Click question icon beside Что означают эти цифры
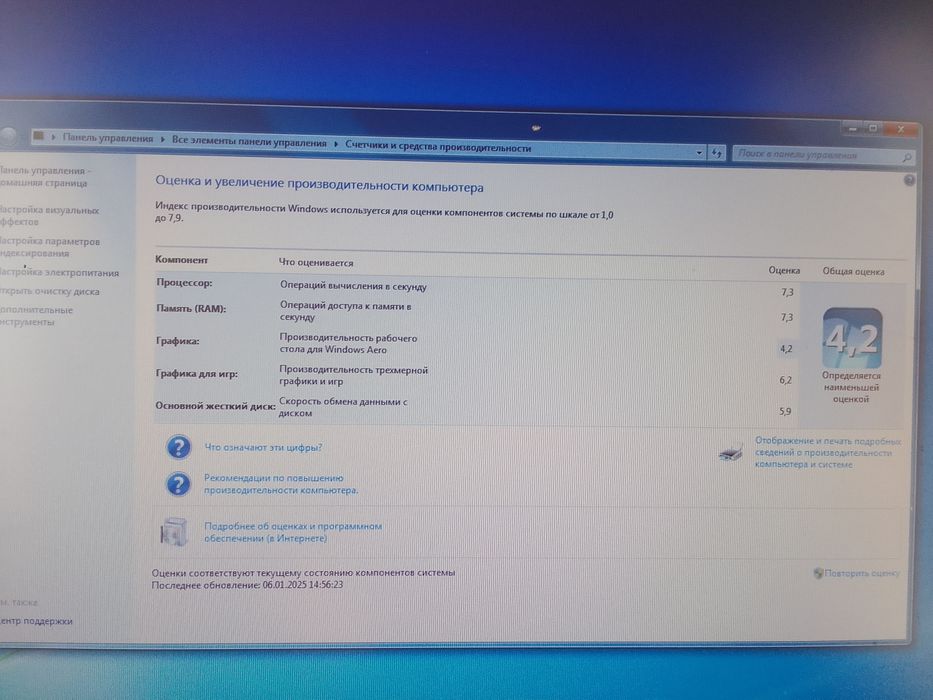 pos(179,447)
